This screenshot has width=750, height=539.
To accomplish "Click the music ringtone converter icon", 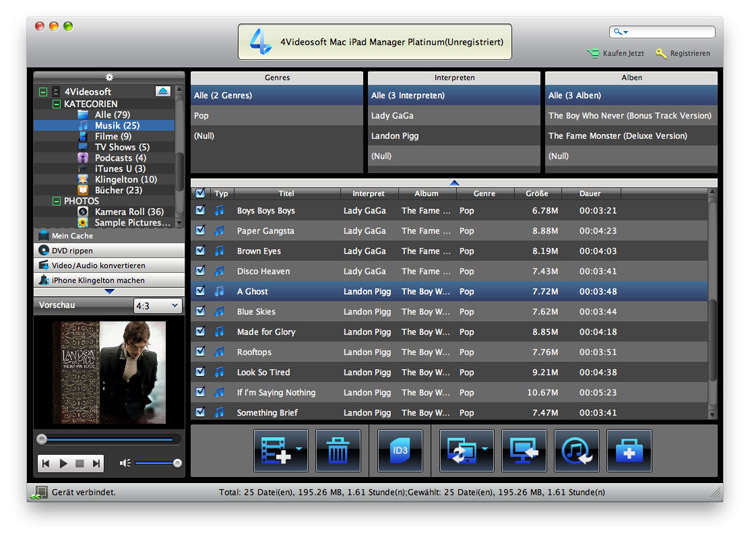I will [x=577, y=451].
